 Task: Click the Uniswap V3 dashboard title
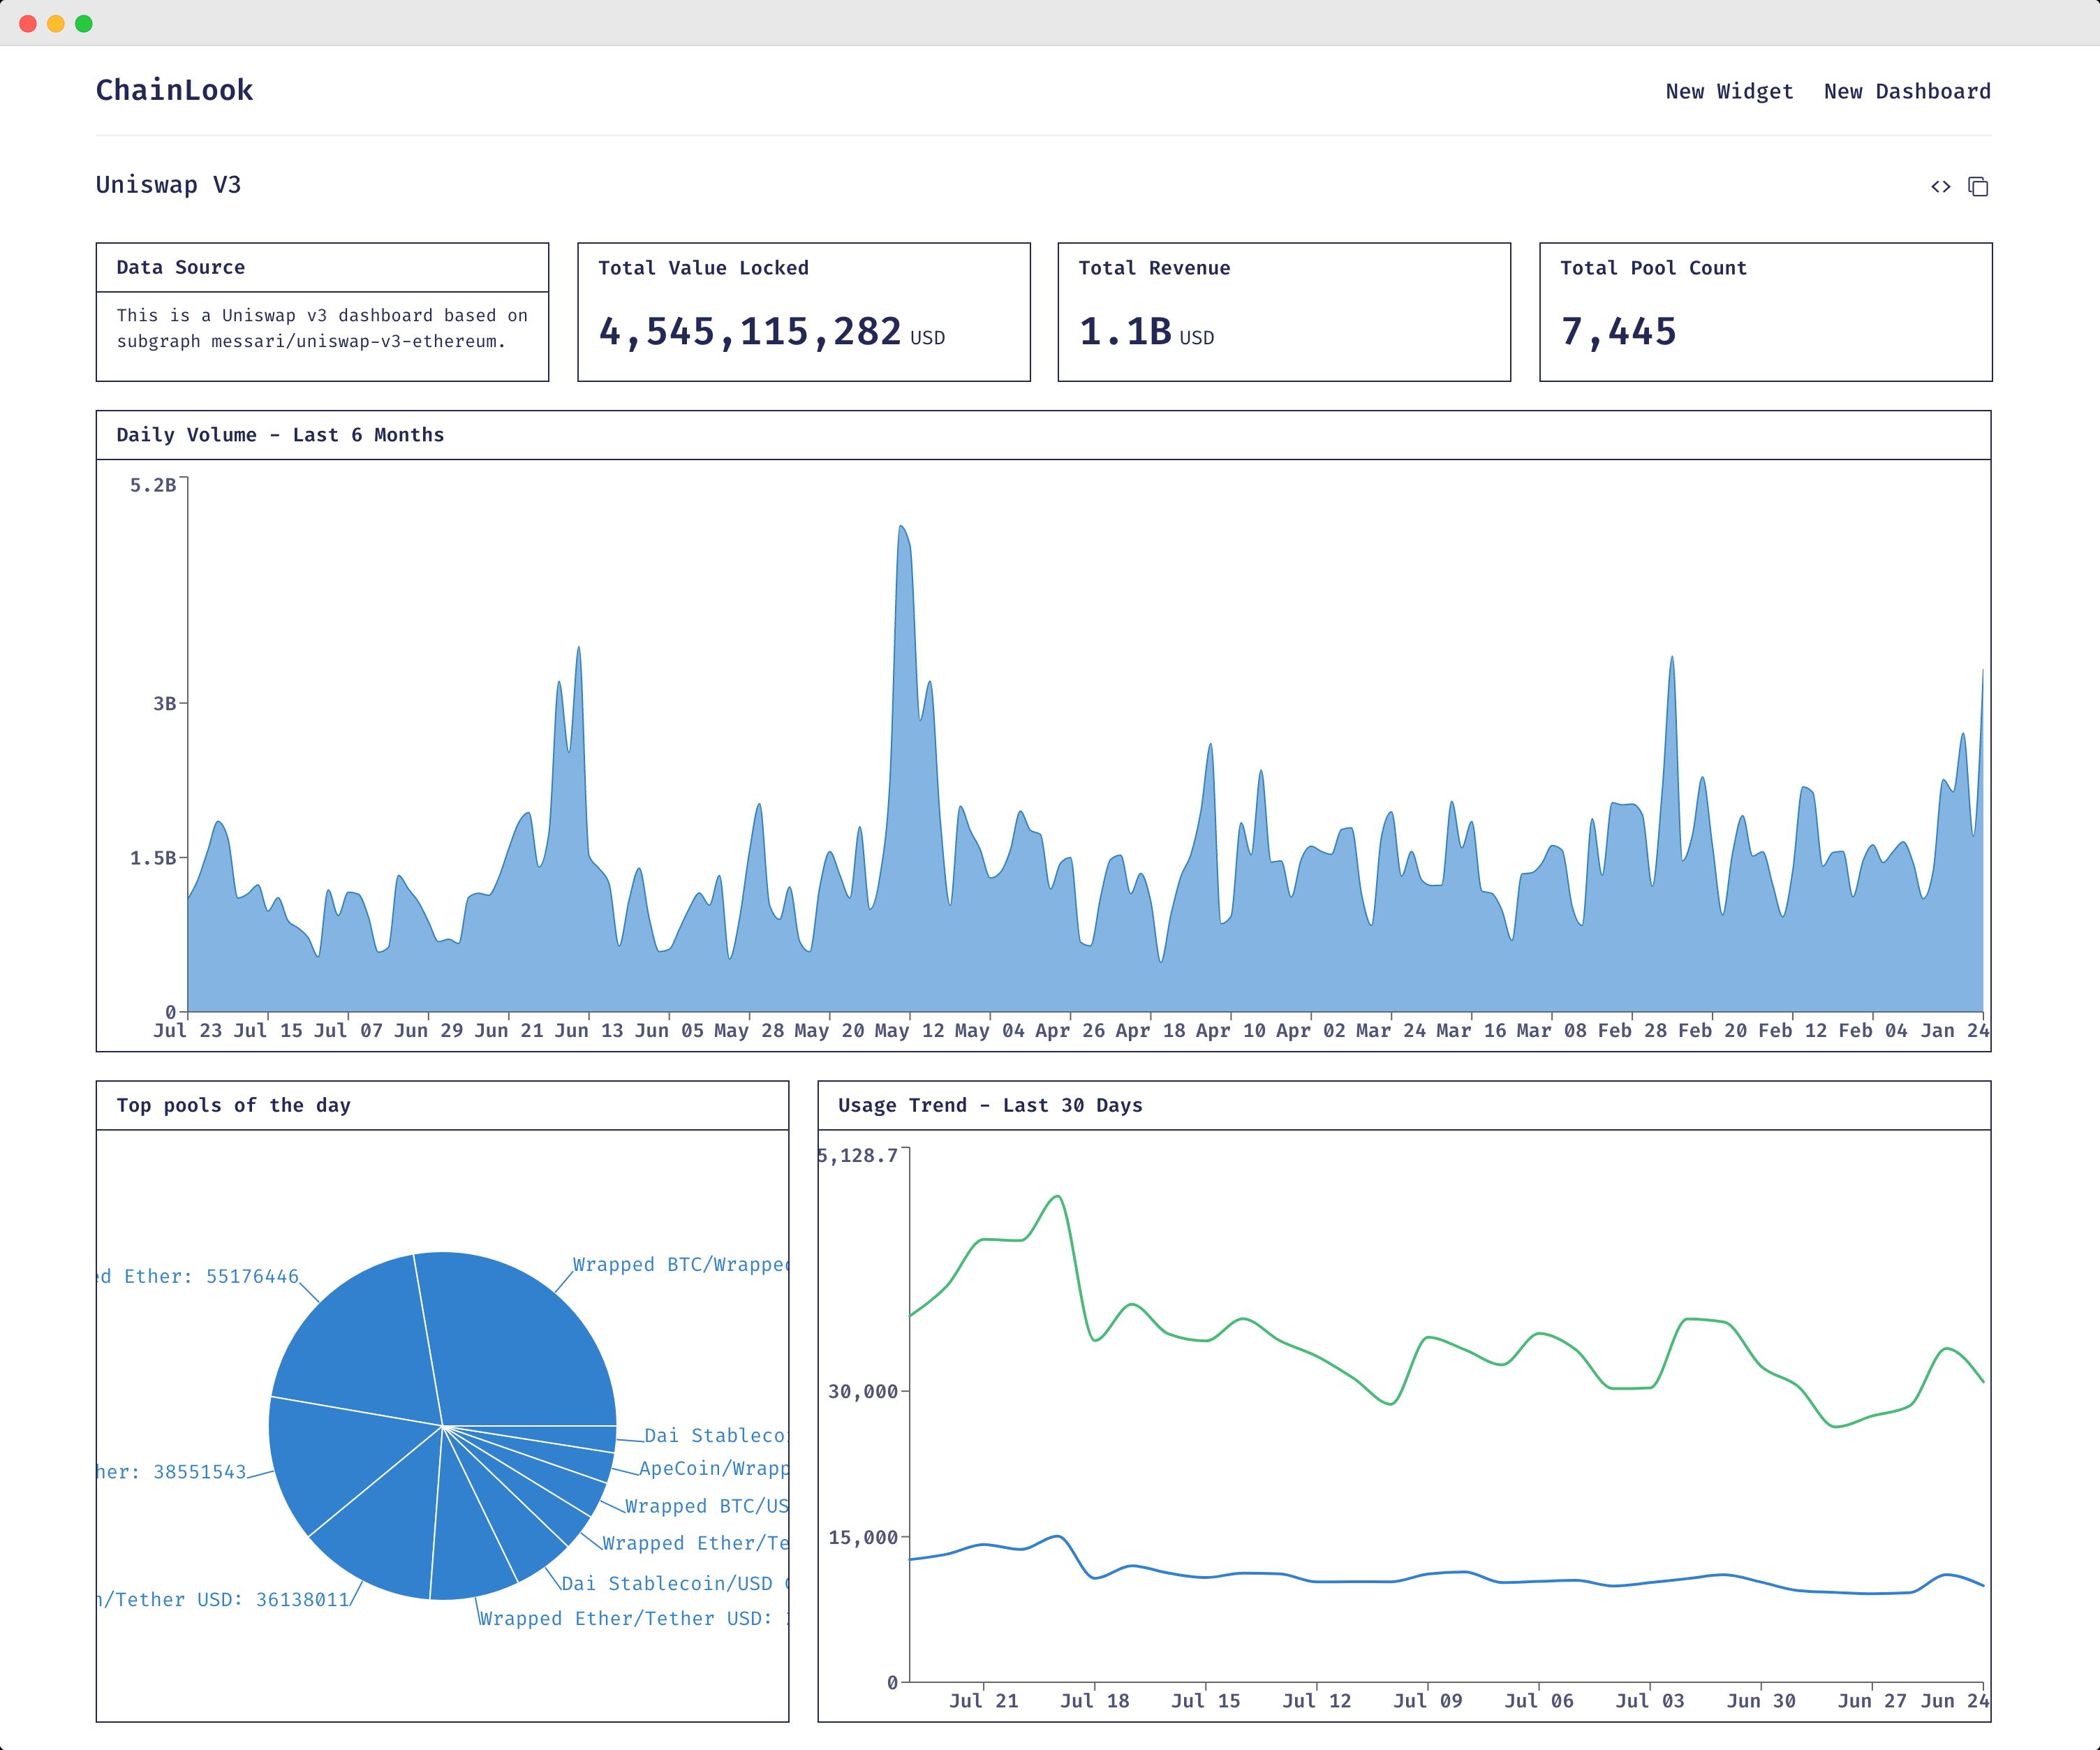[168, 185]
